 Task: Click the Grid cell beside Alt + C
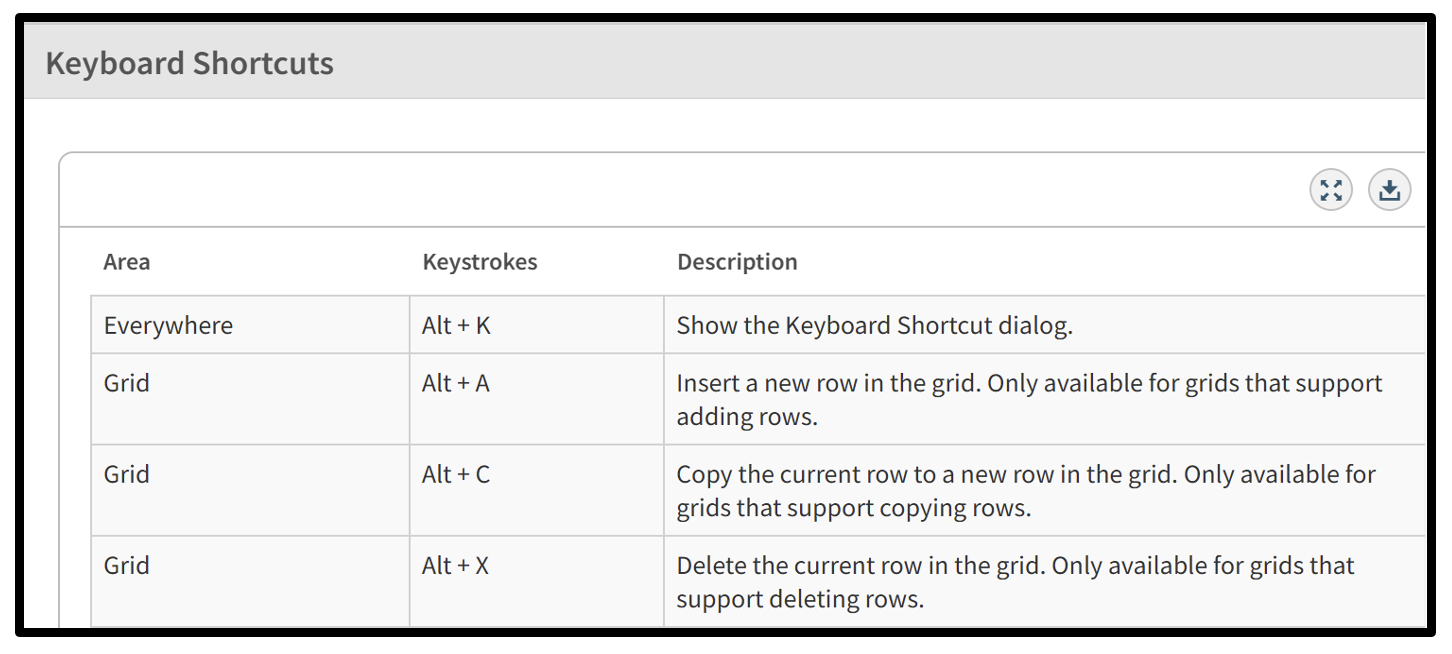(250, 490)
